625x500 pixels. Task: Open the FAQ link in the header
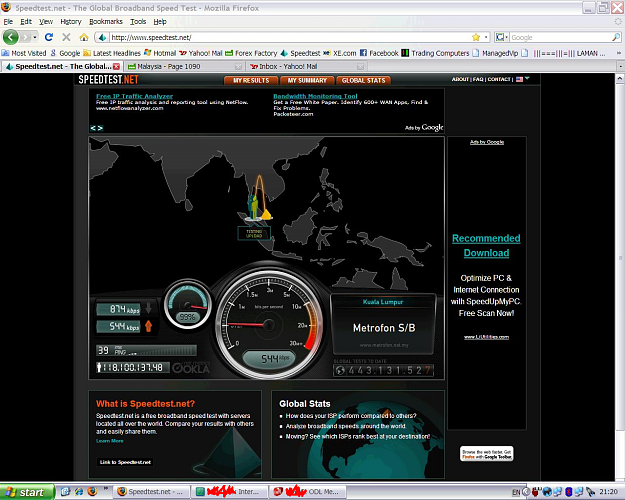click(478, 79)
